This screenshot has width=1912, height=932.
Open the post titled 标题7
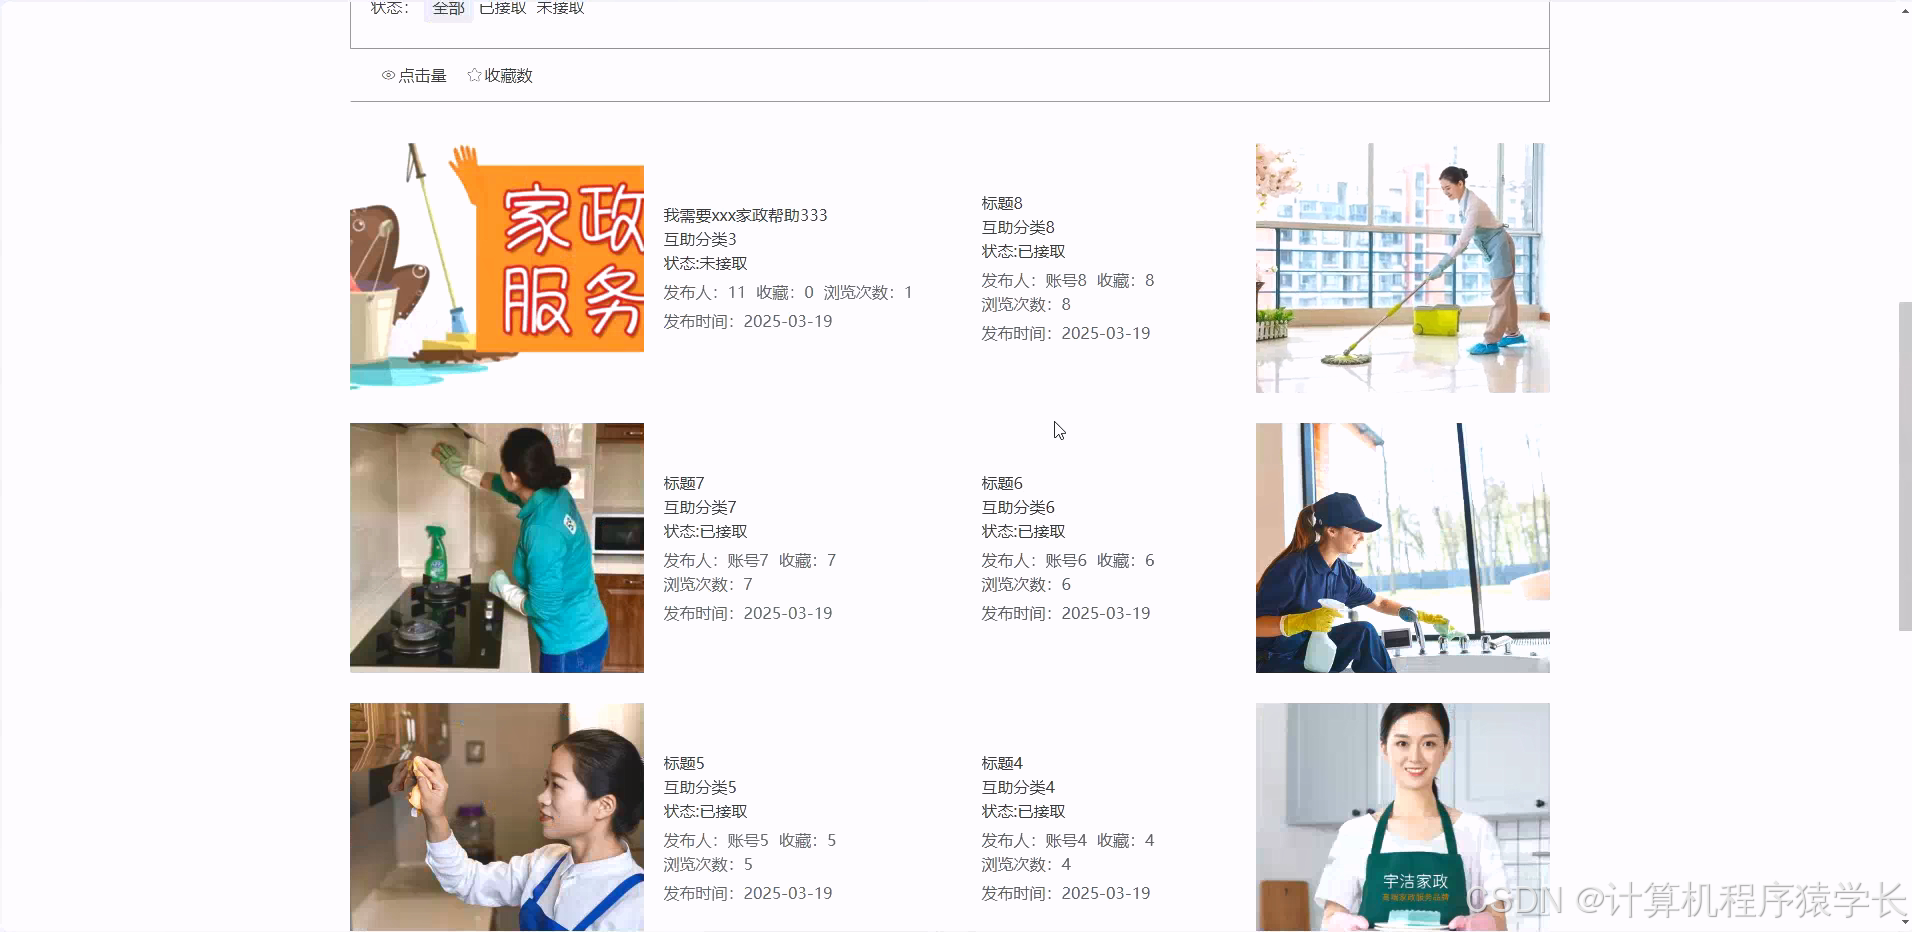683,482
